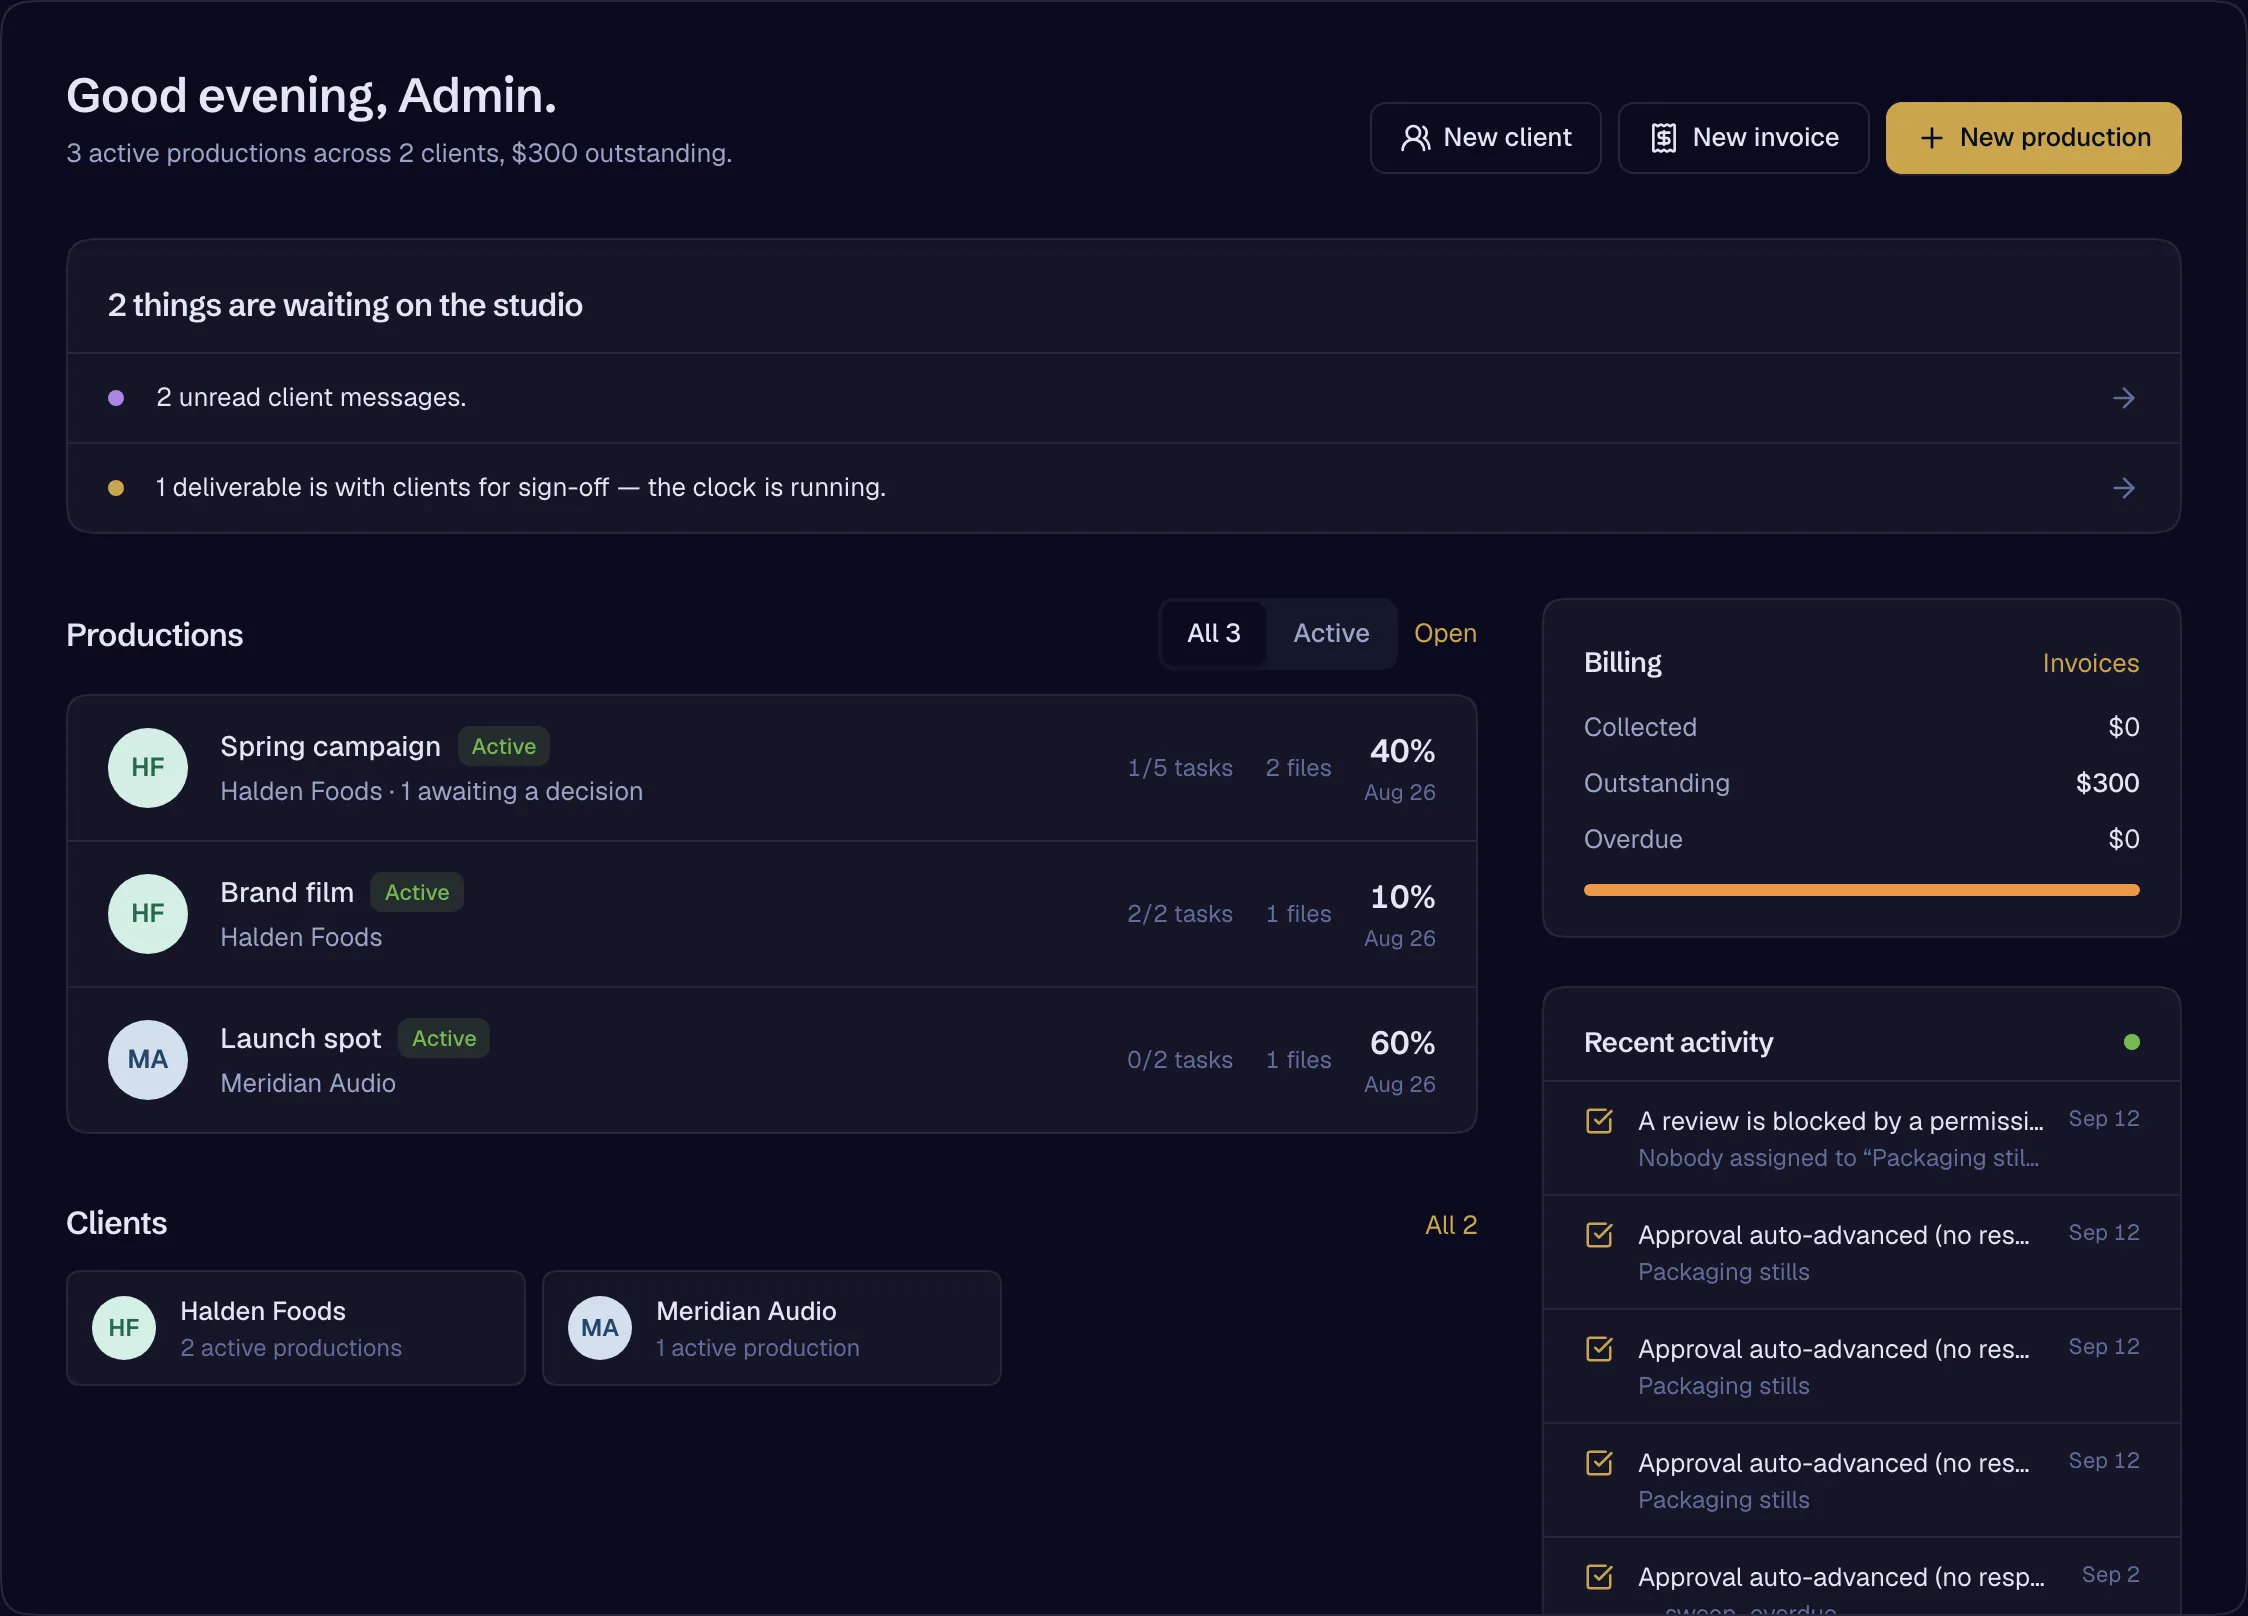This screenshot has width=2248, height=1616.
Task: Click '0/2 tasks' on Launch spot
Action: coord(1180,1060)
